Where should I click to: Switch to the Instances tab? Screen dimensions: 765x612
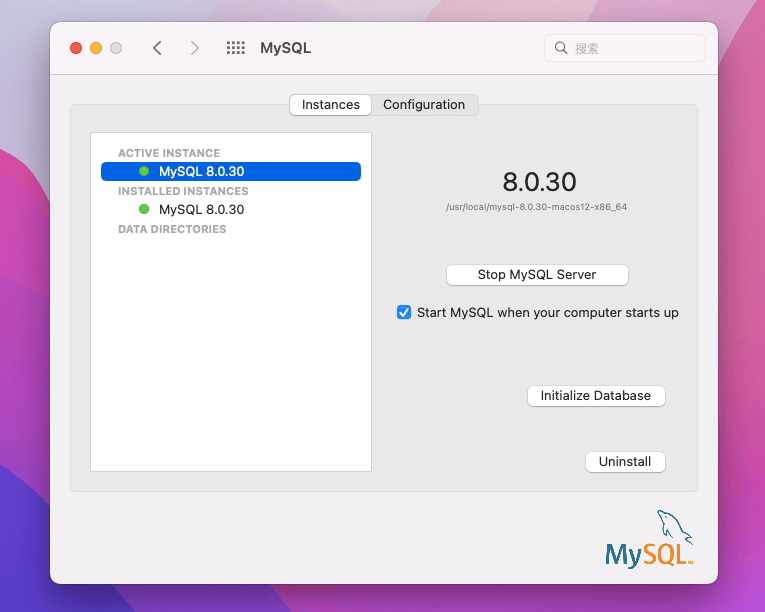click(330, 104)
